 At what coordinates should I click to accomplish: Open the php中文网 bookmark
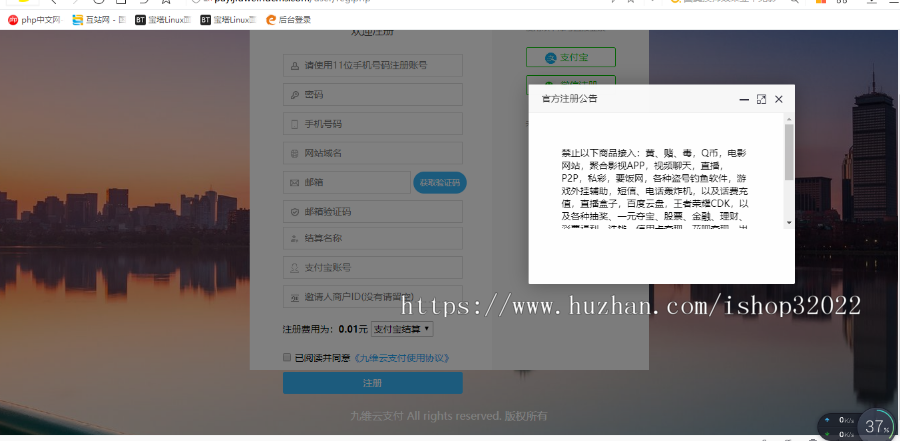(34, 20)
